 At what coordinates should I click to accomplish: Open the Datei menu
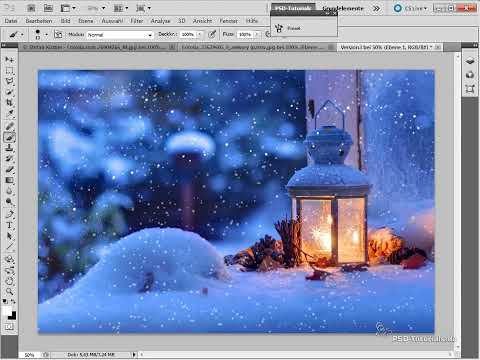click(11, 21)
